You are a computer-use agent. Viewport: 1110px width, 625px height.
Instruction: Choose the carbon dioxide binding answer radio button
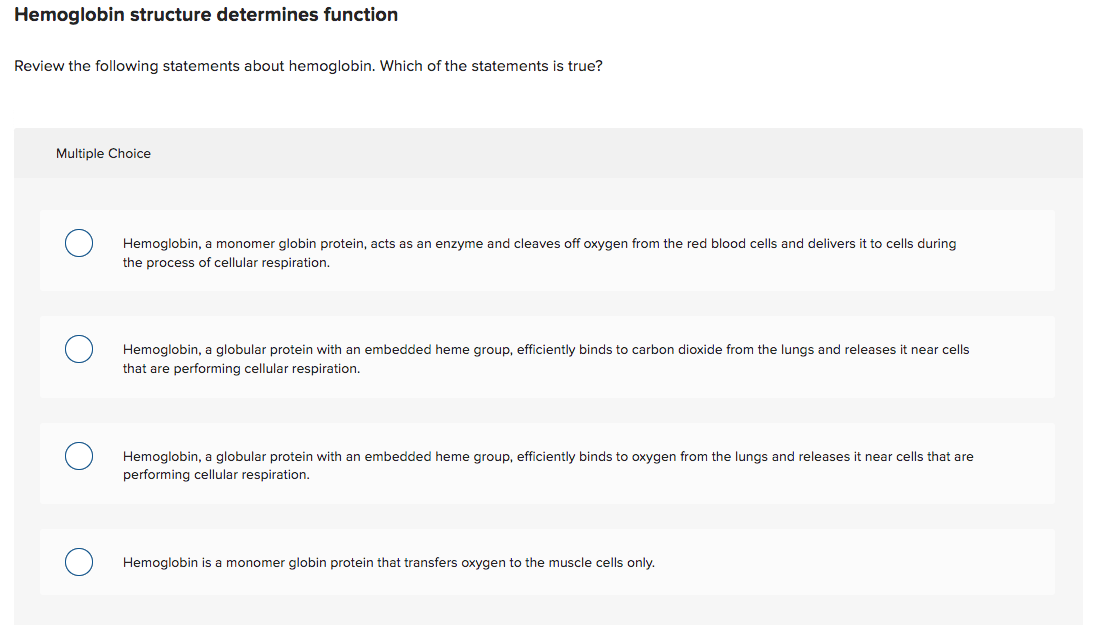[79, 349]
